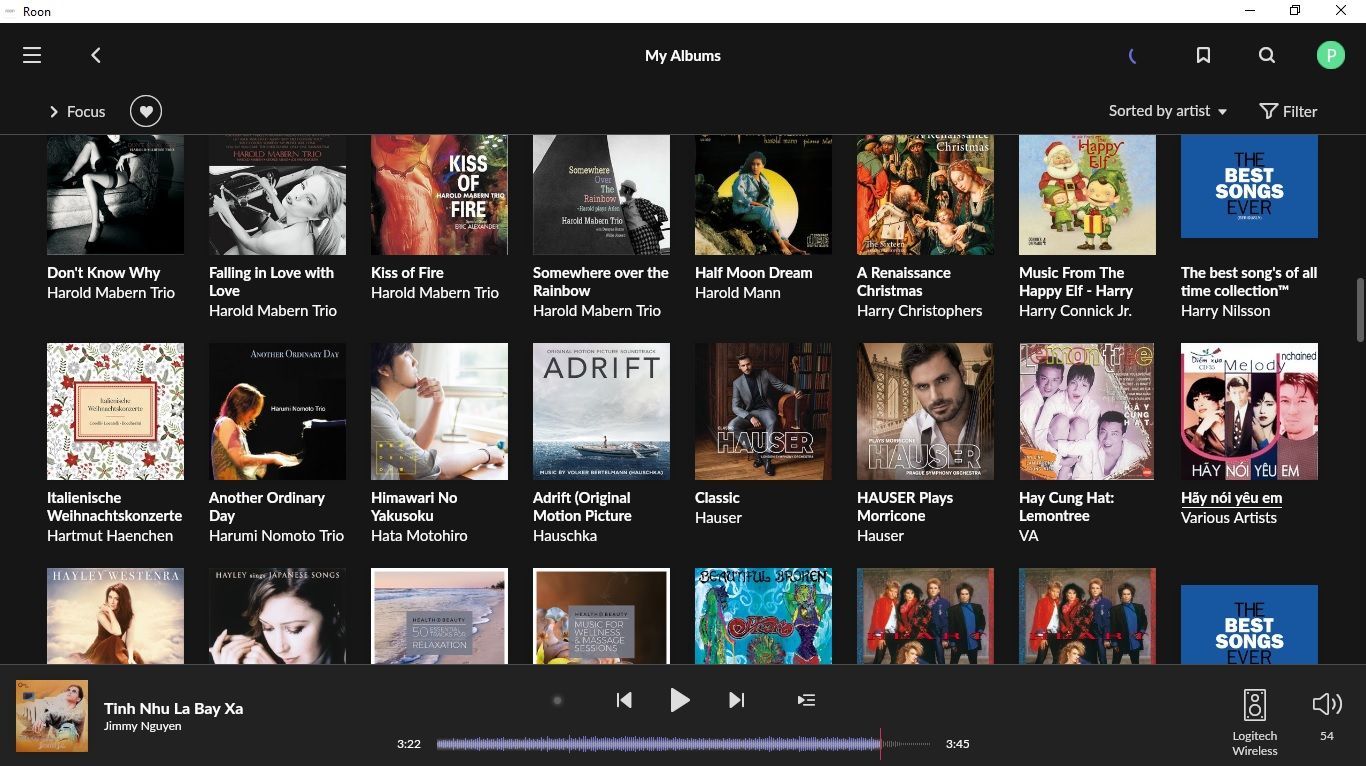Open Somewhere over the Rainbow cover
This screenshot has width=1366, height=766.
point(601,195)
